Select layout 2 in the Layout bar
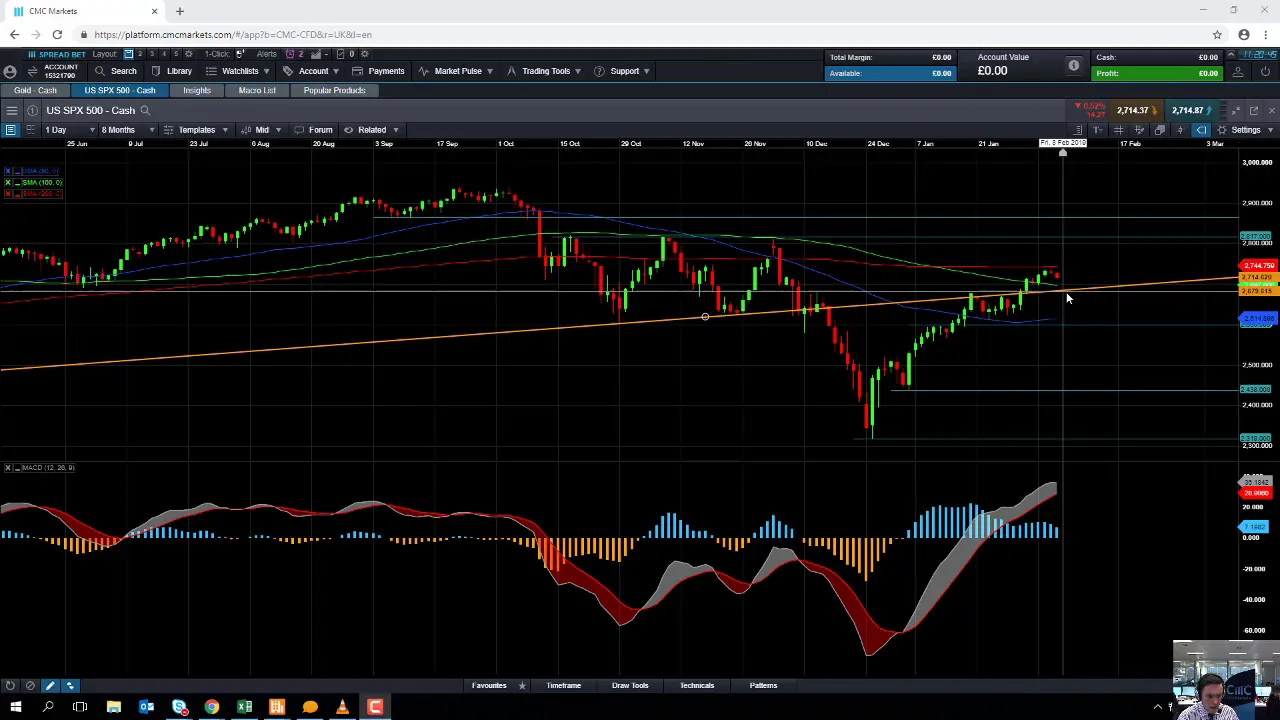 click(140, 54)
